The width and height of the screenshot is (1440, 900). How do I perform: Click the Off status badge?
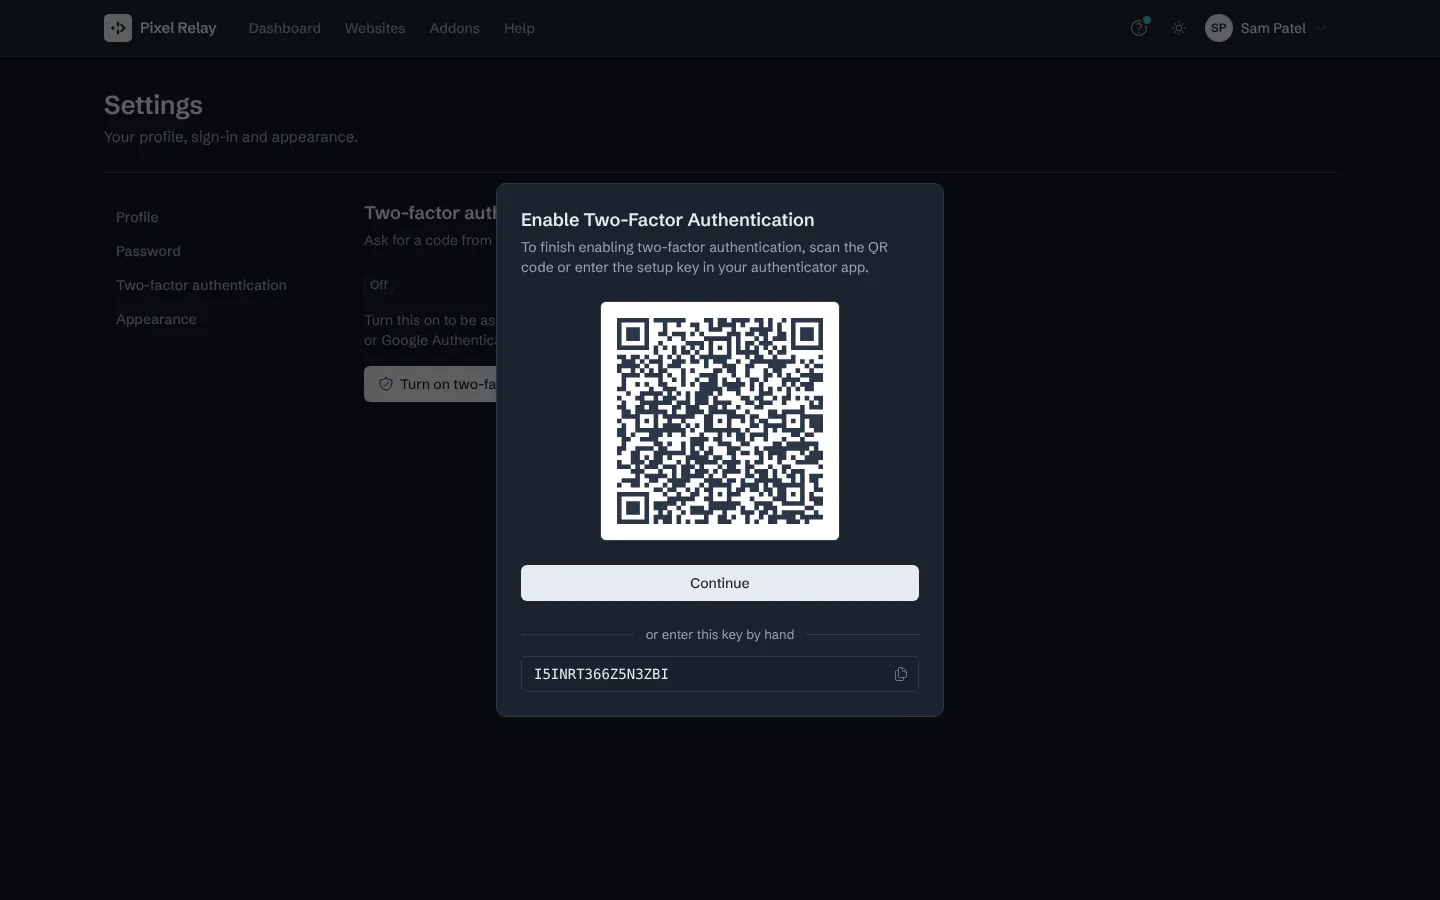379,285
